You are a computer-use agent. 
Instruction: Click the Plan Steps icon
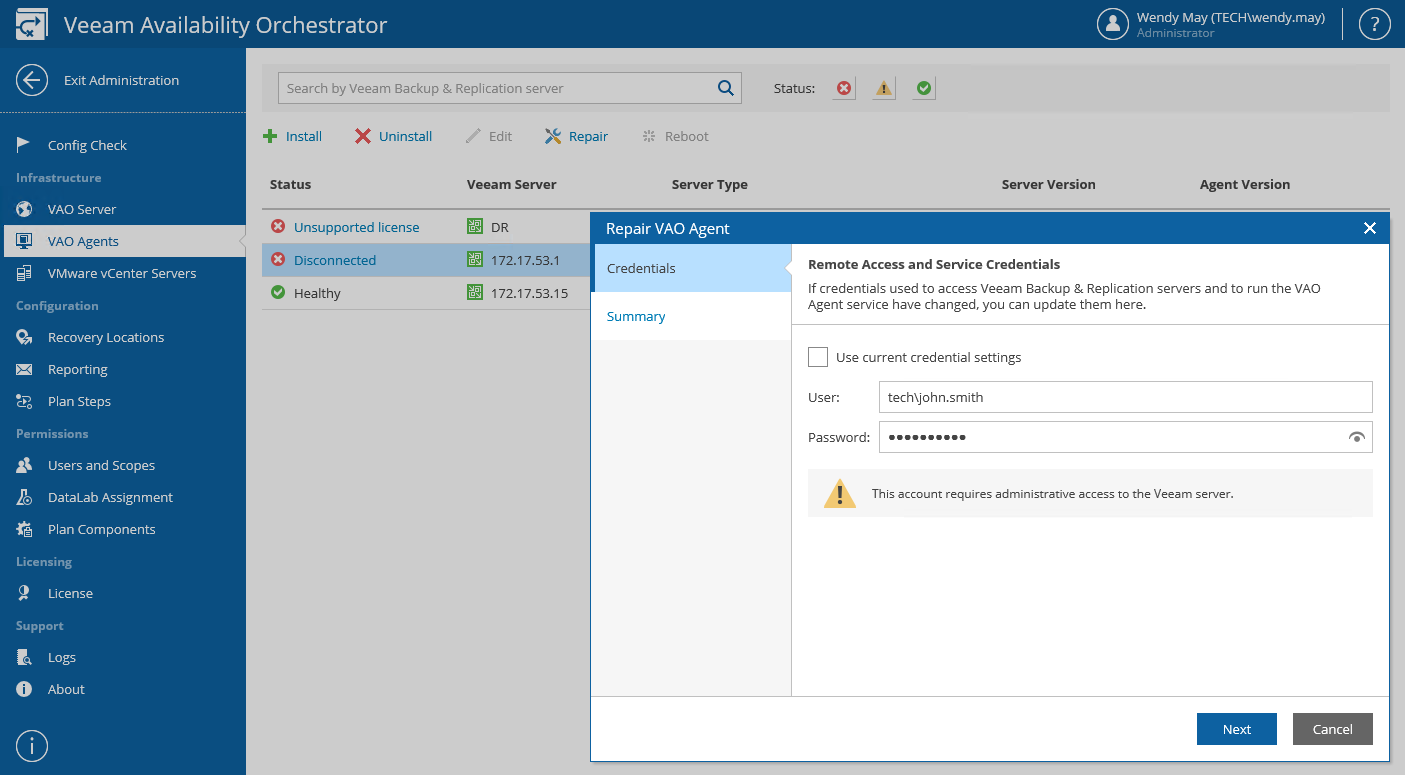coord(24,401)
